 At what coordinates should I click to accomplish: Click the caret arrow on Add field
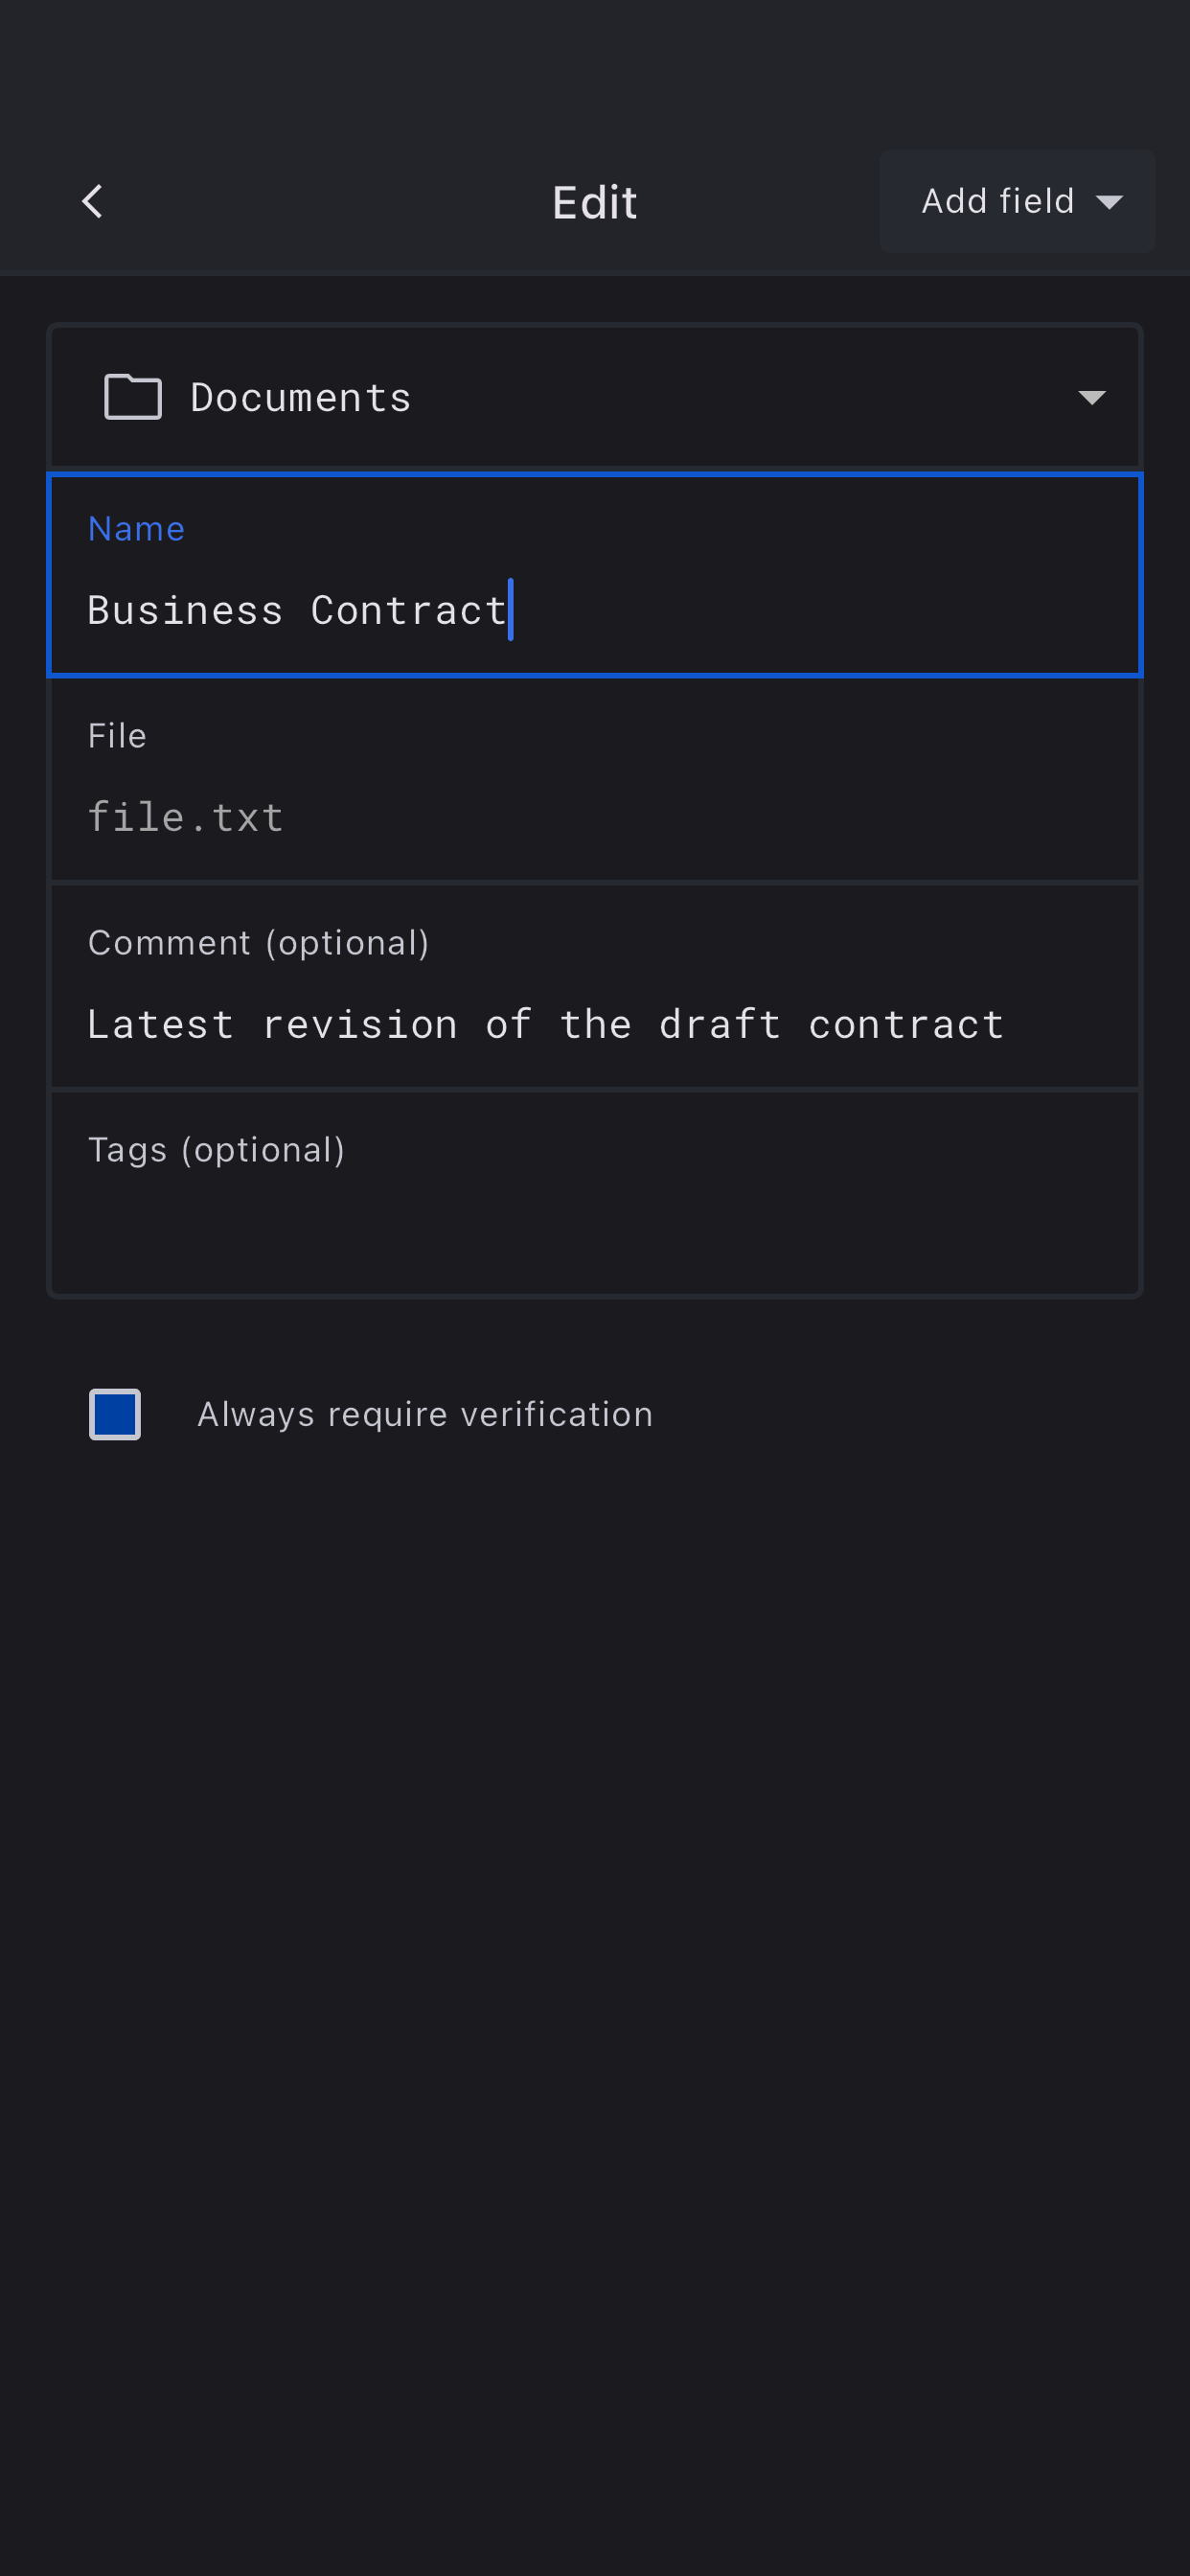pos(1109,202)
